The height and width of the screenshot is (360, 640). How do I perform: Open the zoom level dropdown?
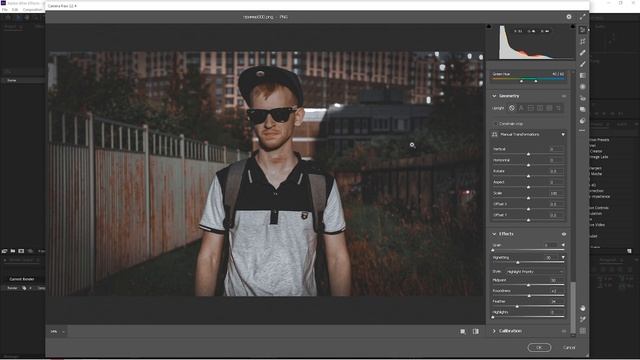(x=63, y=331)
